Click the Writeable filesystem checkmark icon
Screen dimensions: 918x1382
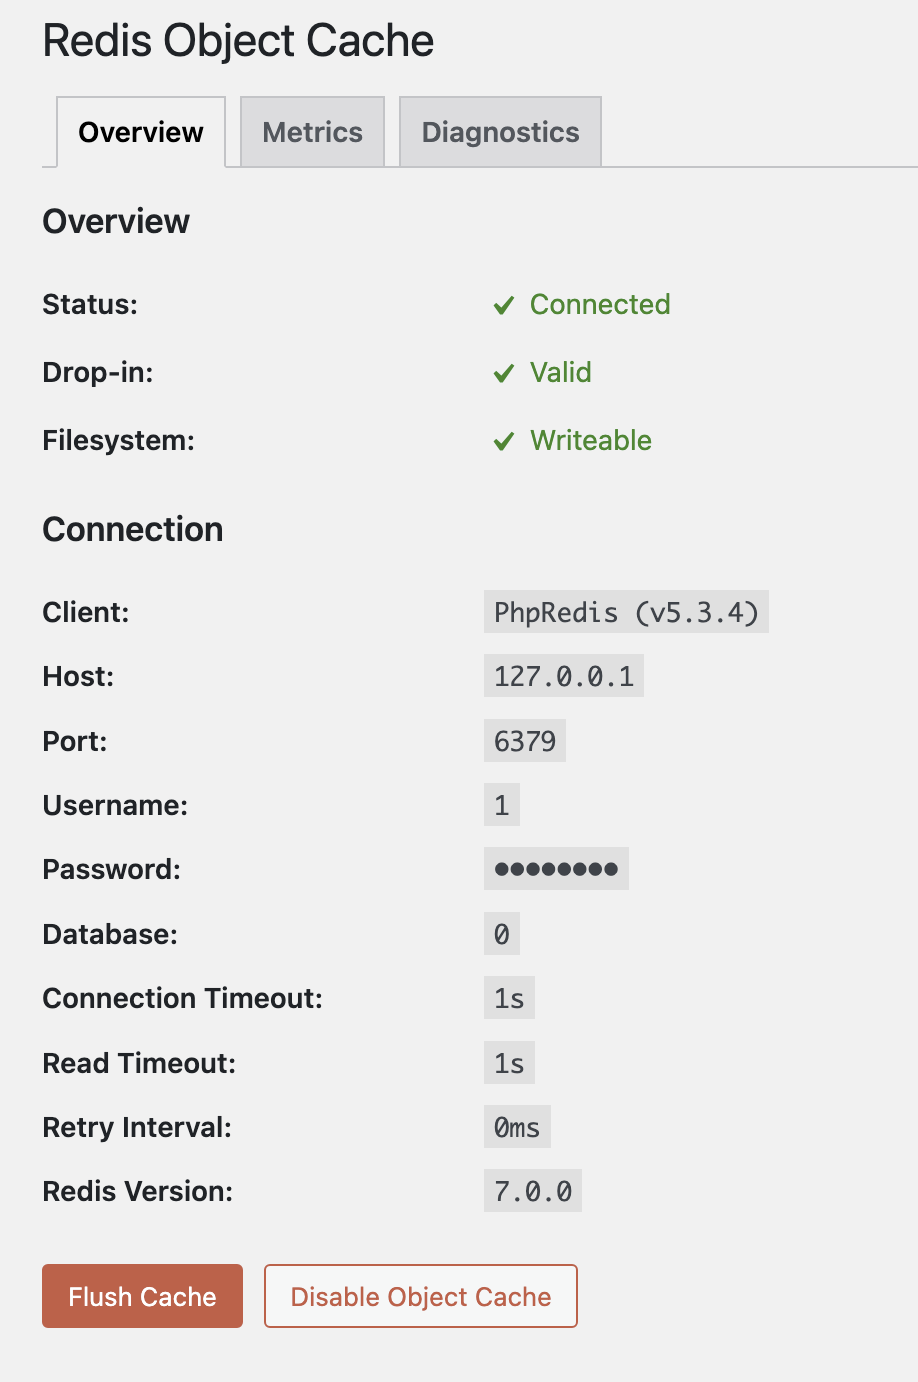(x=504, y=441)
